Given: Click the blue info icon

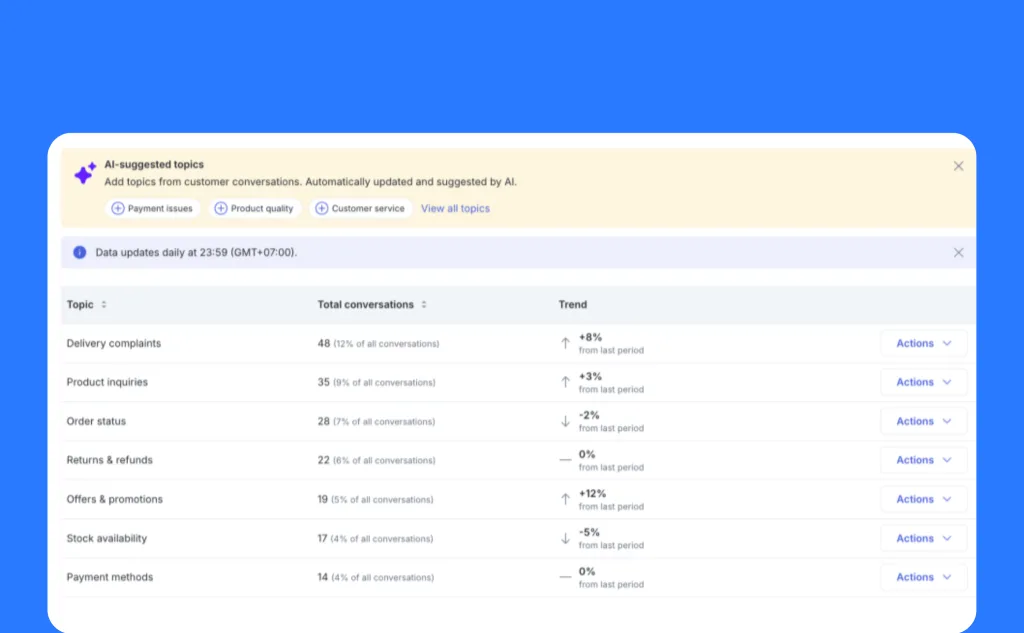Looking at the screenshot, I should tap(80, 252).
